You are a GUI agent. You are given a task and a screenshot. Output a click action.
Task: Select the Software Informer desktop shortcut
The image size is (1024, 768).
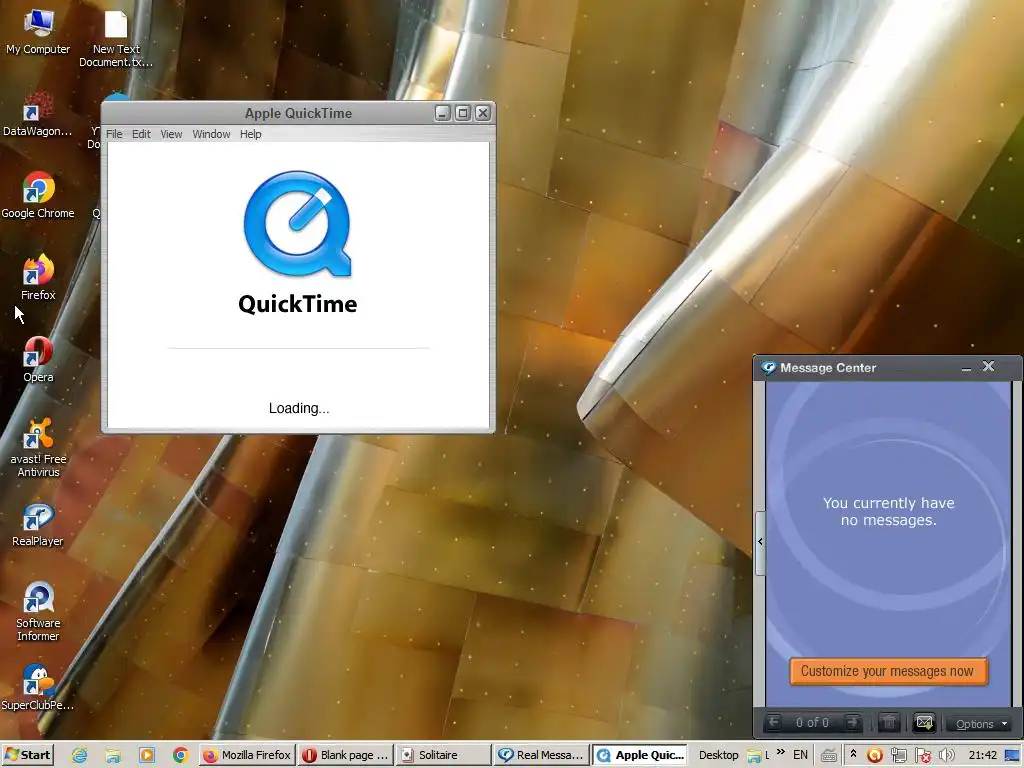click(38, 613)
